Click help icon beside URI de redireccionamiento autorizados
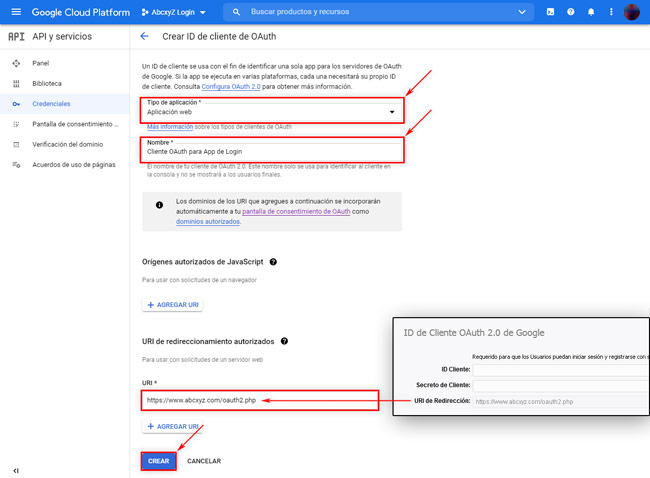This screenshot has width=650, height=478. pos(284,341)
